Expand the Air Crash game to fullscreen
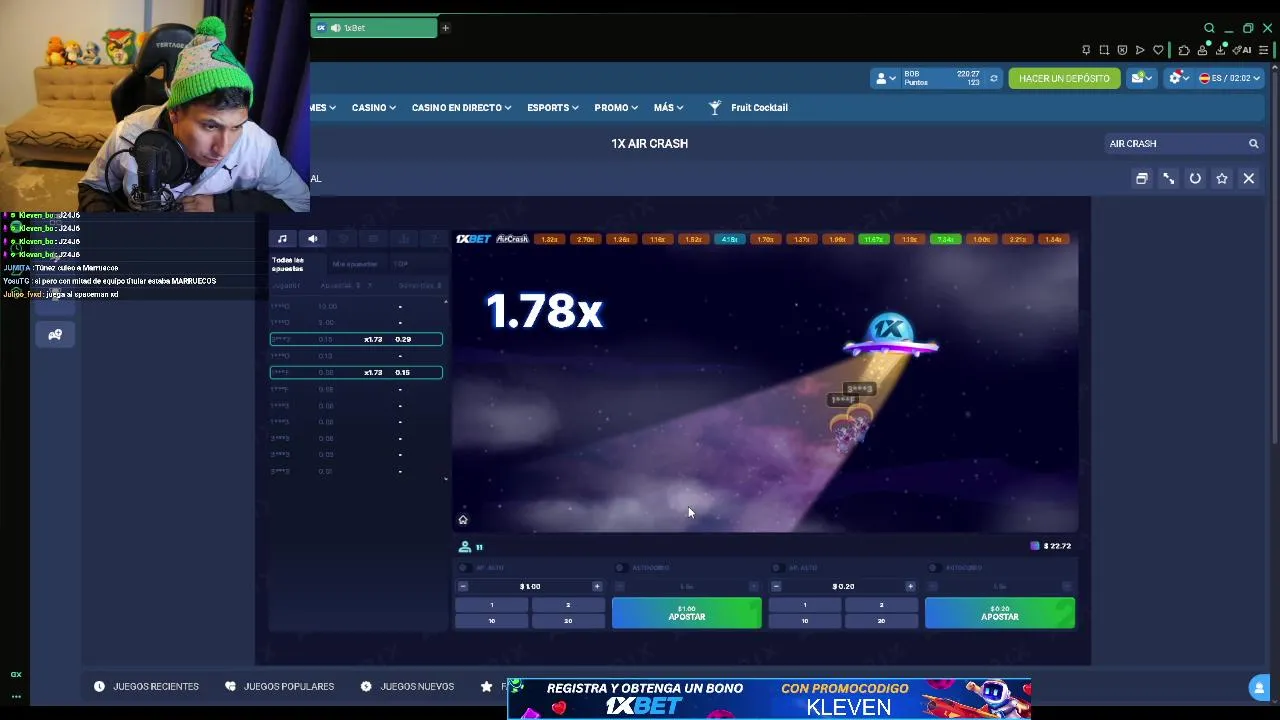 point(1168,178)
